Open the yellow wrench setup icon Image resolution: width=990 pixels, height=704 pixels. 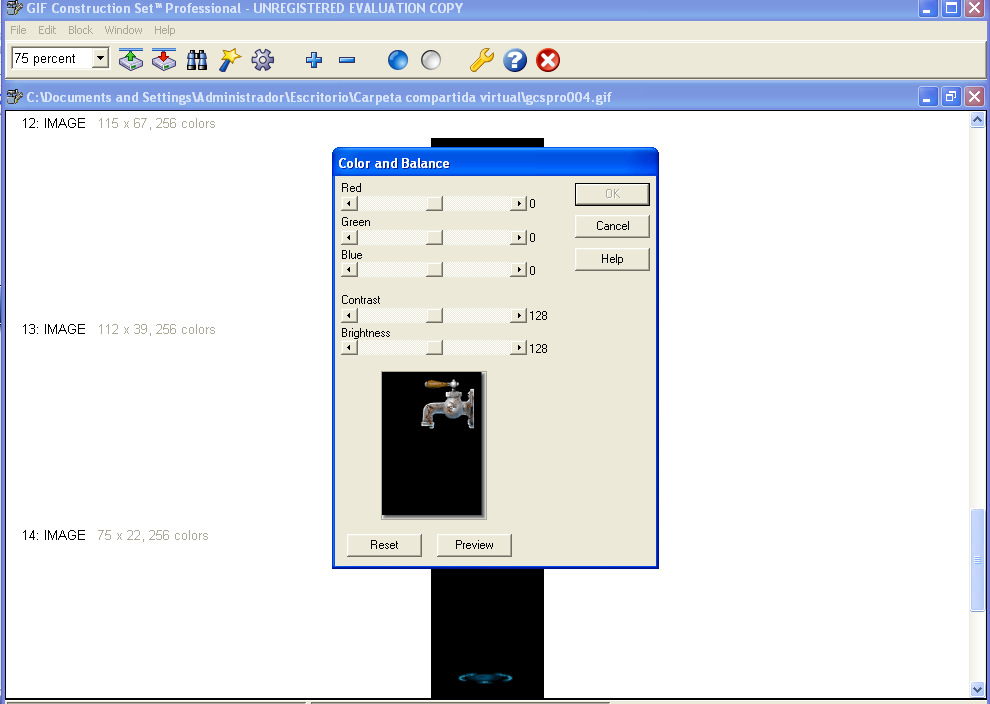[482, 60]
